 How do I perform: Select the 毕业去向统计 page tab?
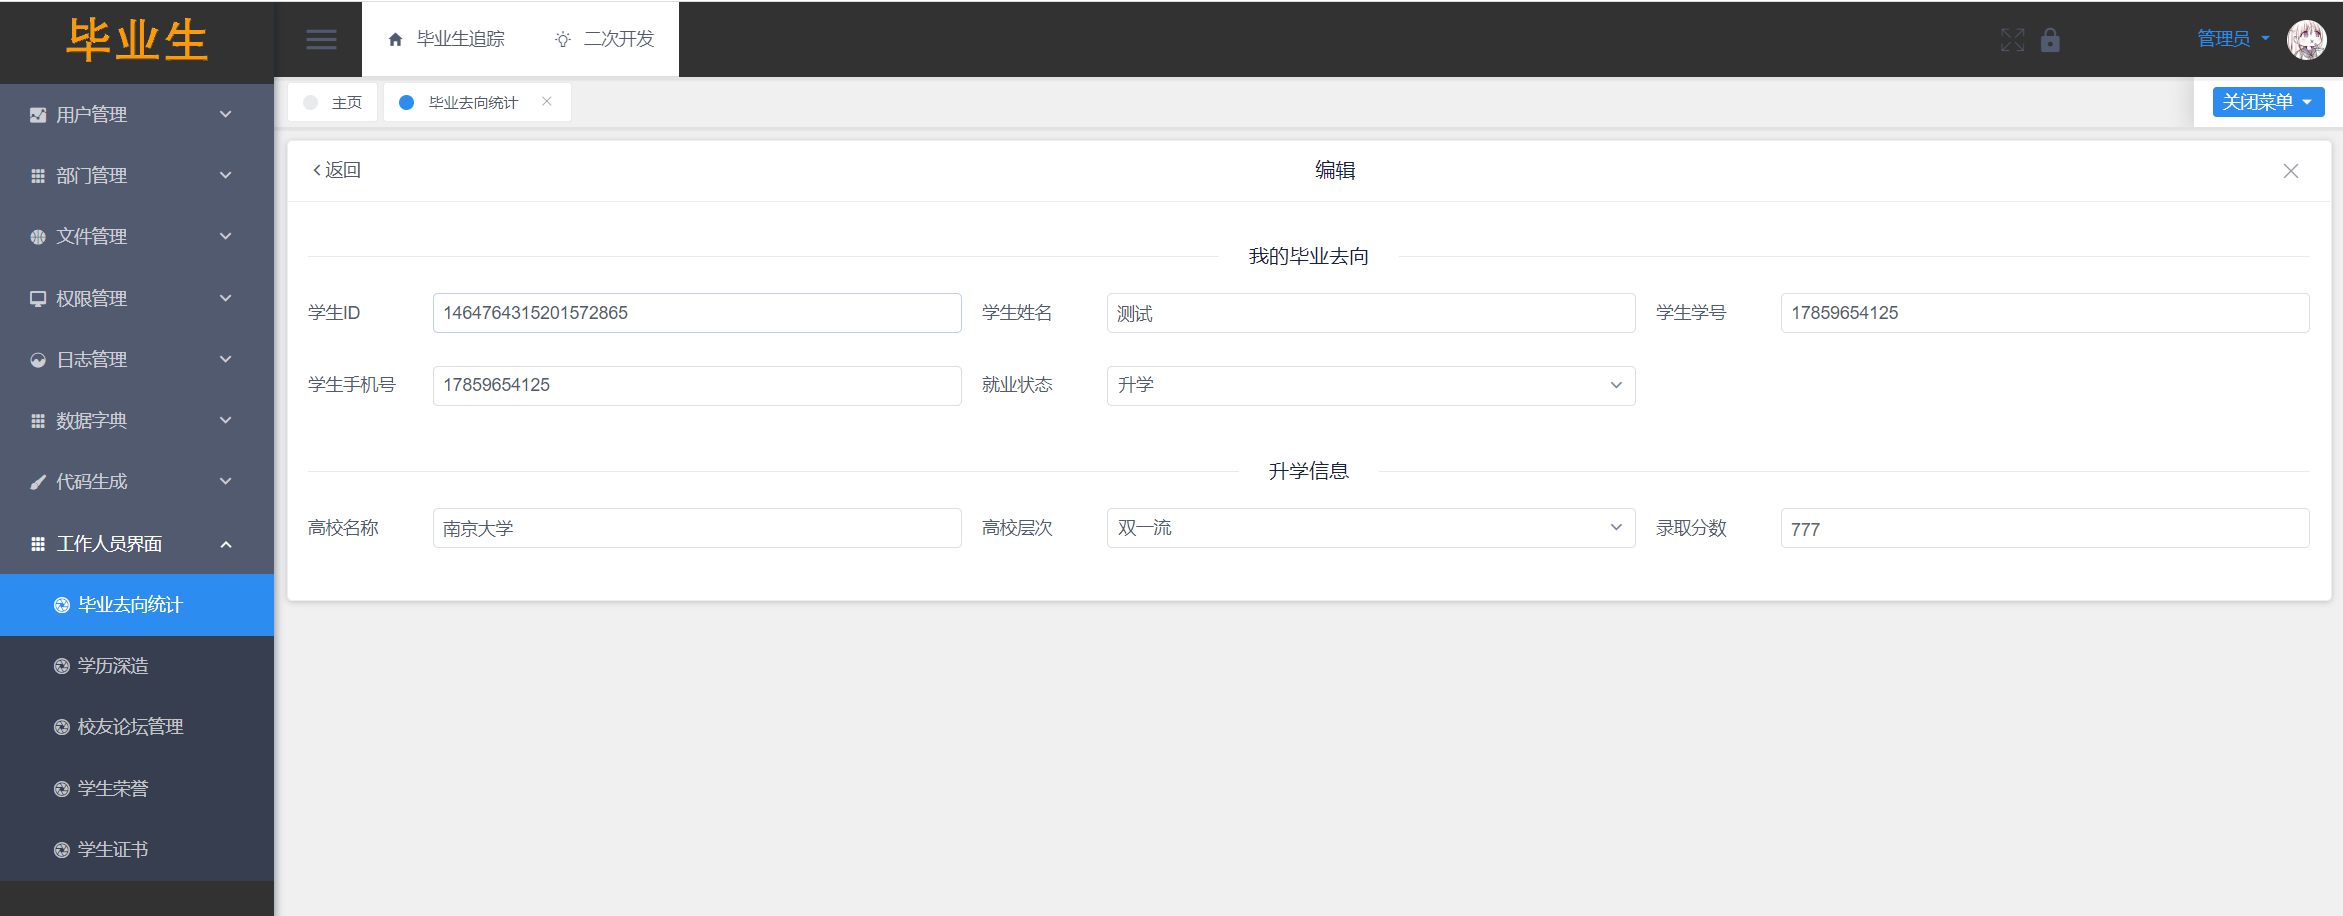coord(477,102)
